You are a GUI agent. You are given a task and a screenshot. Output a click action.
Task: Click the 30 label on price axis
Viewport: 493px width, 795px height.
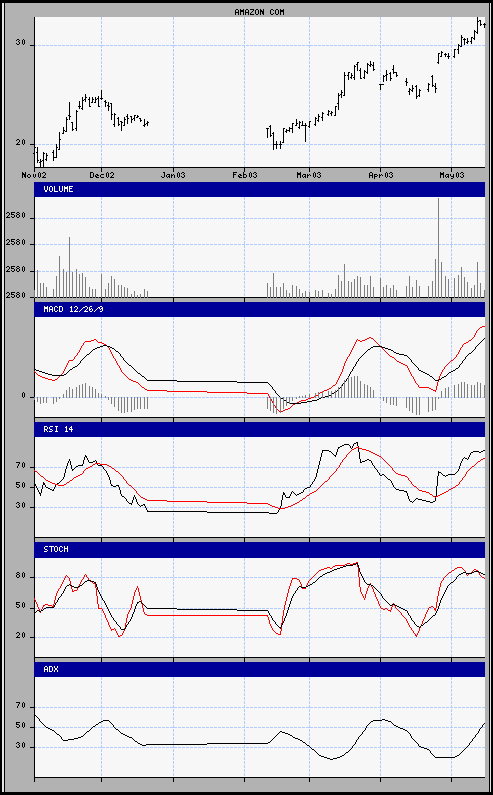tap(20, 45)
